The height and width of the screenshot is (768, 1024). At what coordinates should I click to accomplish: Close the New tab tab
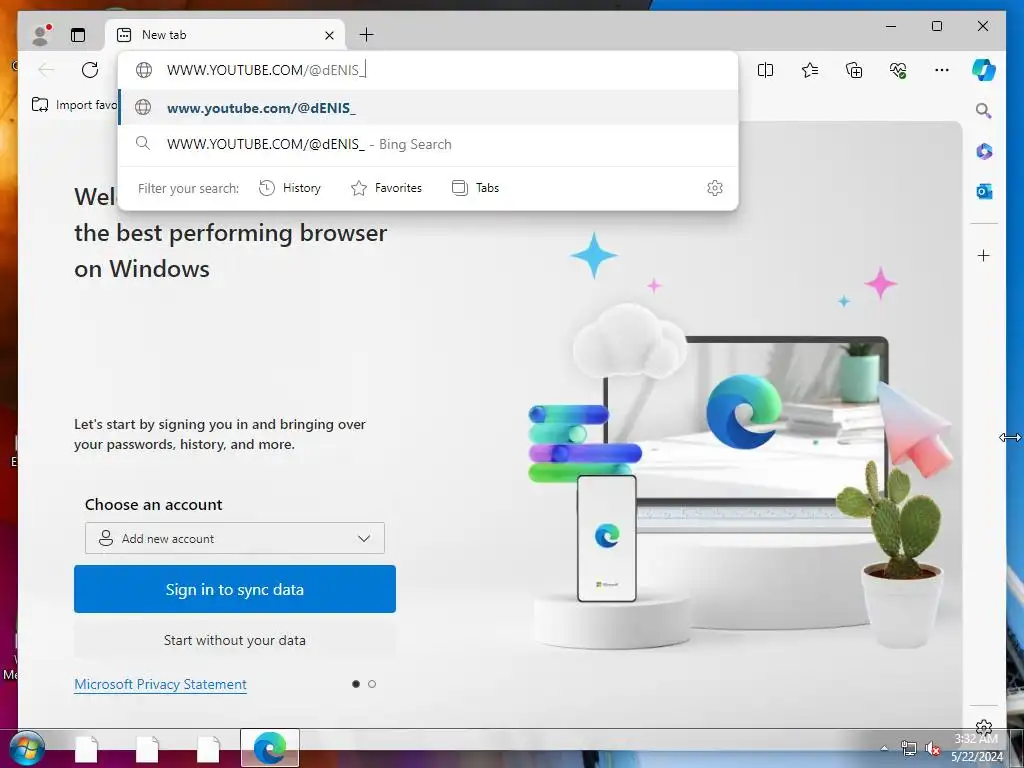(x=330, y=35)
